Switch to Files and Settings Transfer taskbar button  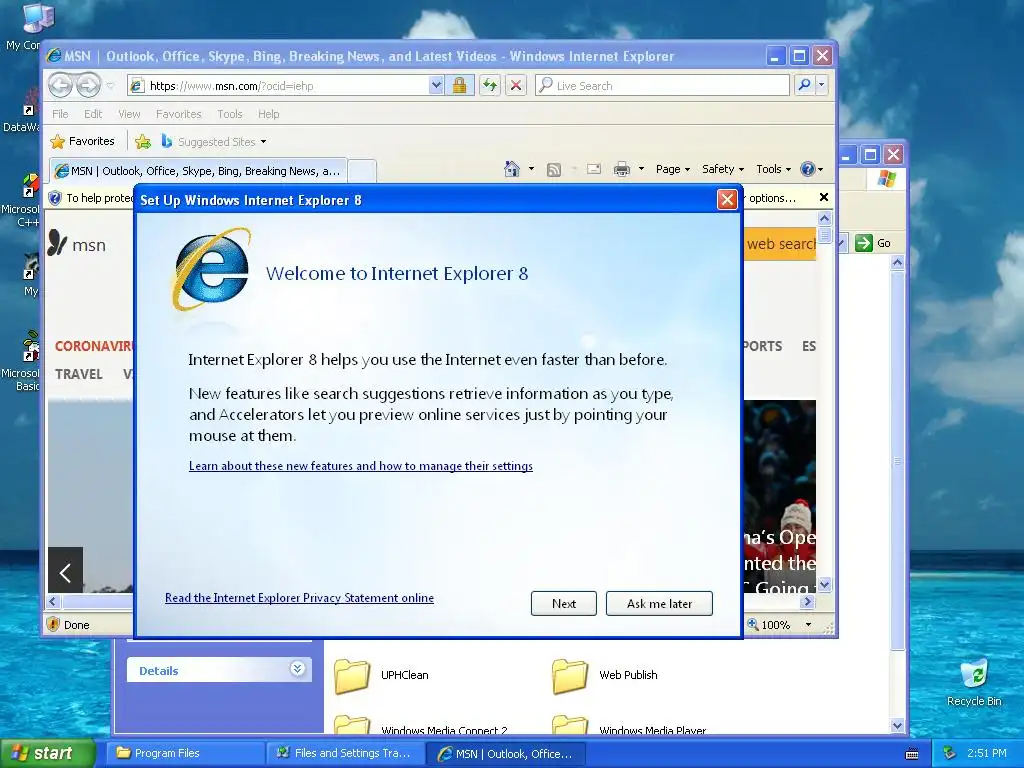tap(346, 753)
